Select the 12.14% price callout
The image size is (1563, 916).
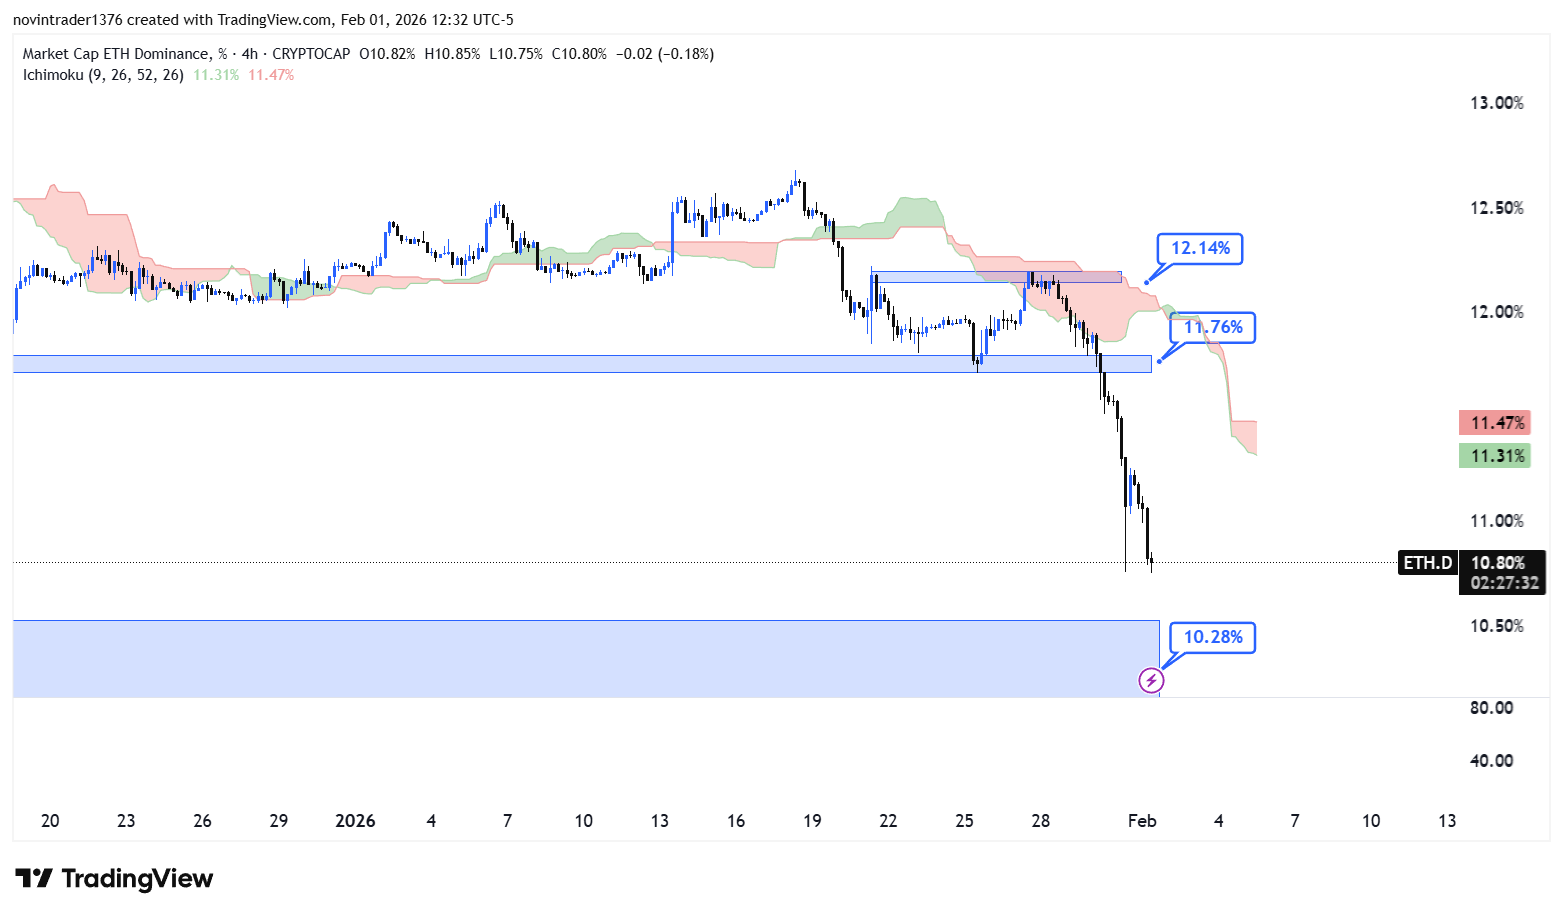click(x=1200, y=248)
